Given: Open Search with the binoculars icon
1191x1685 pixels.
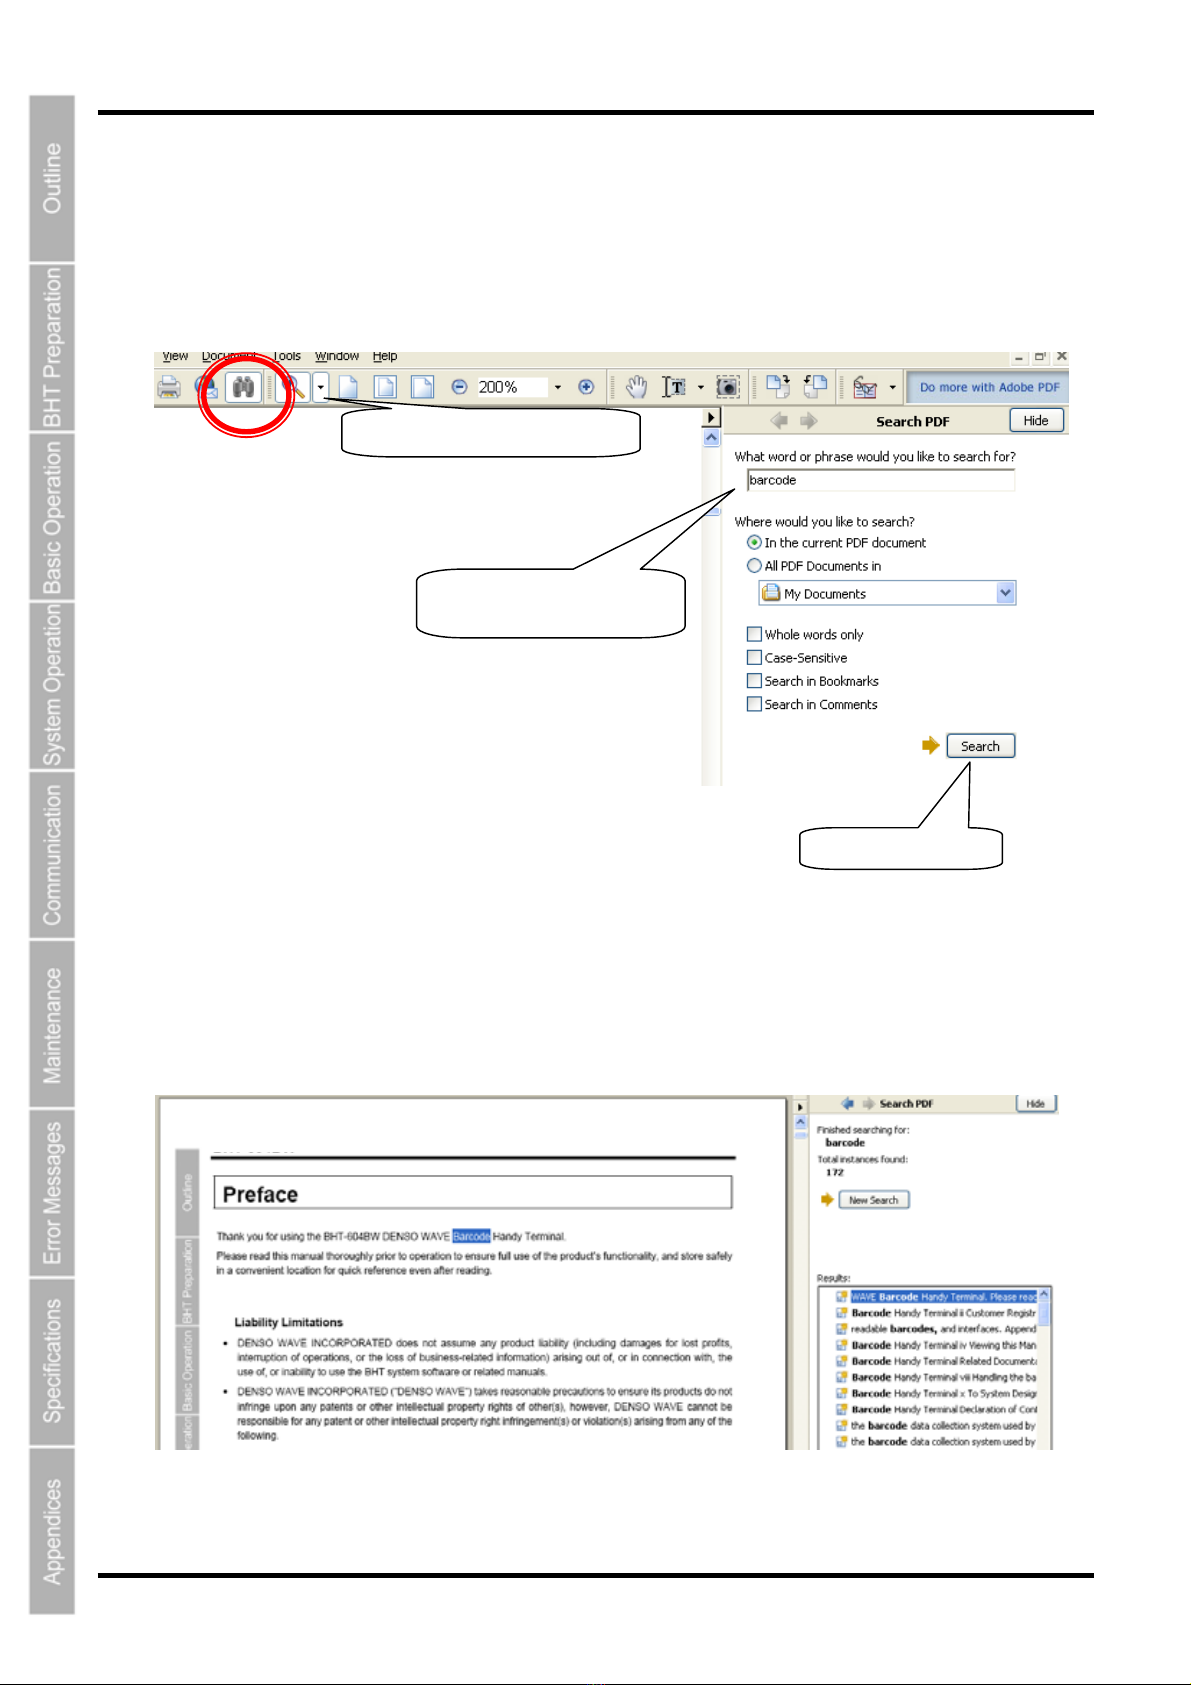Looking at the screenshot, I should [243, 387].
